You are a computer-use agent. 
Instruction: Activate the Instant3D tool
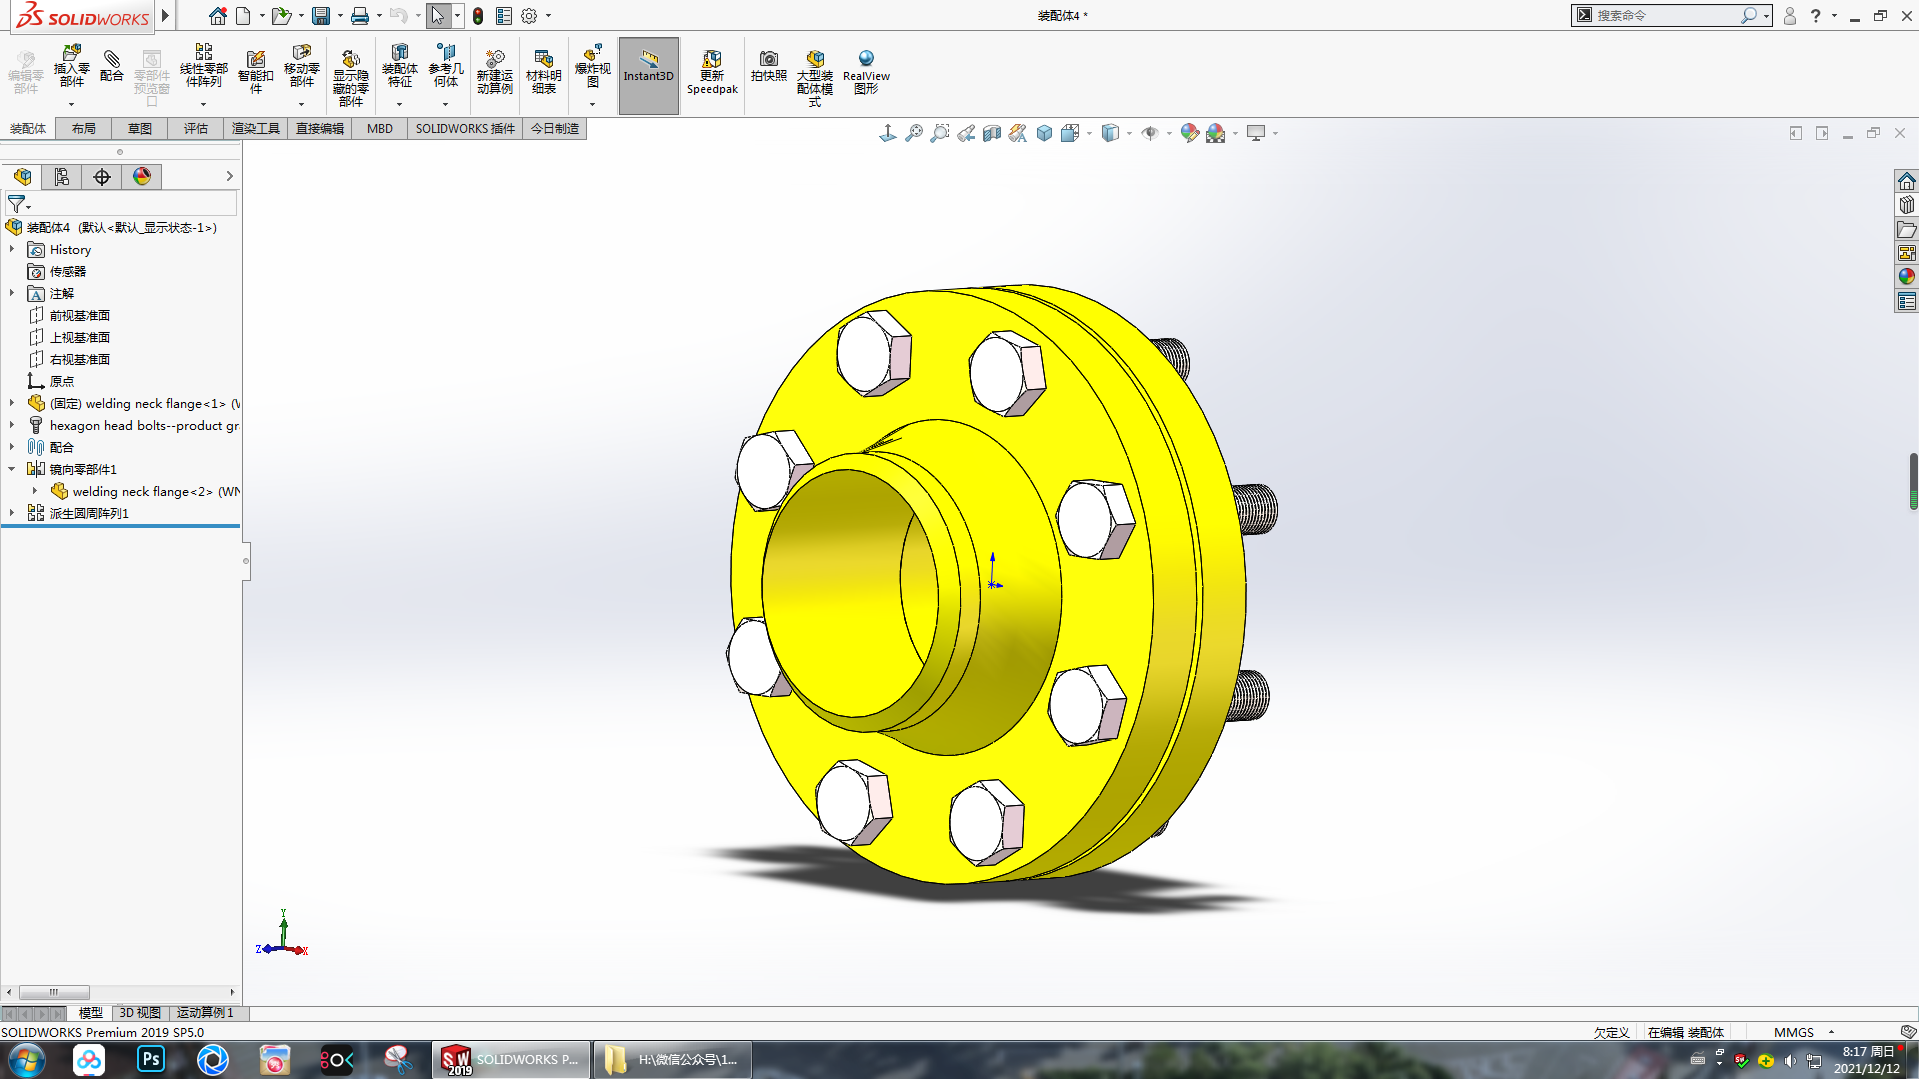point(648,74)
